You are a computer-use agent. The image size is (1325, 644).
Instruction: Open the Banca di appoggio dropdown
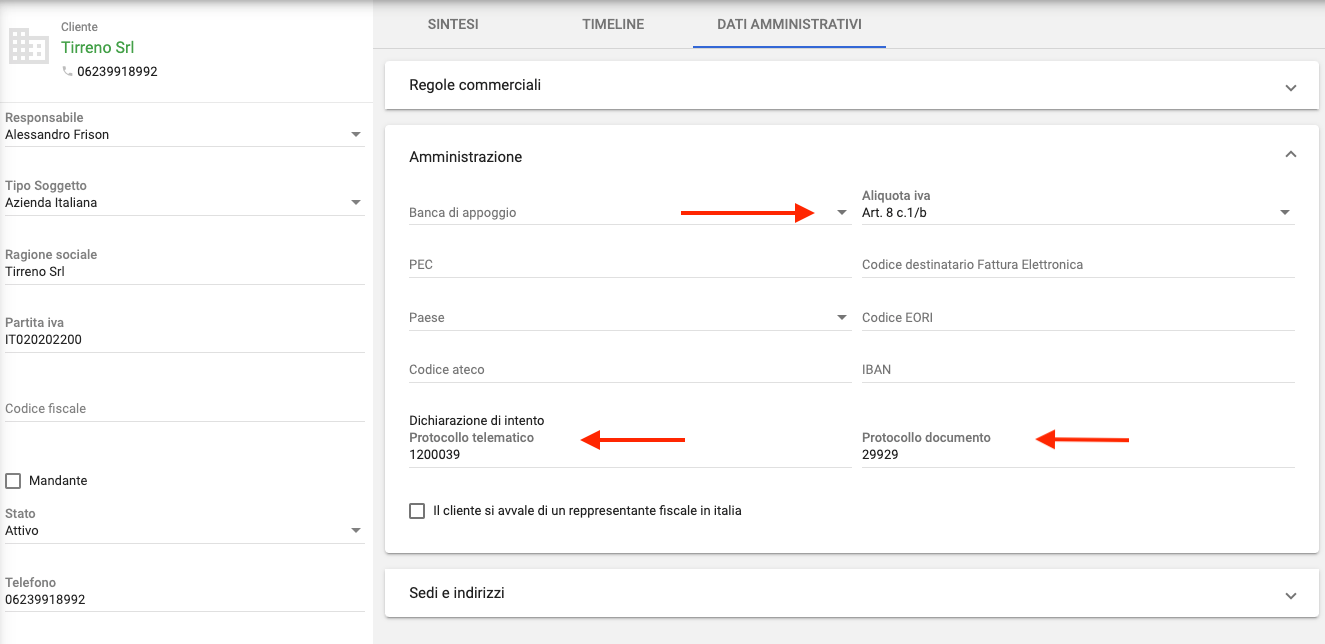coord(840,212)
